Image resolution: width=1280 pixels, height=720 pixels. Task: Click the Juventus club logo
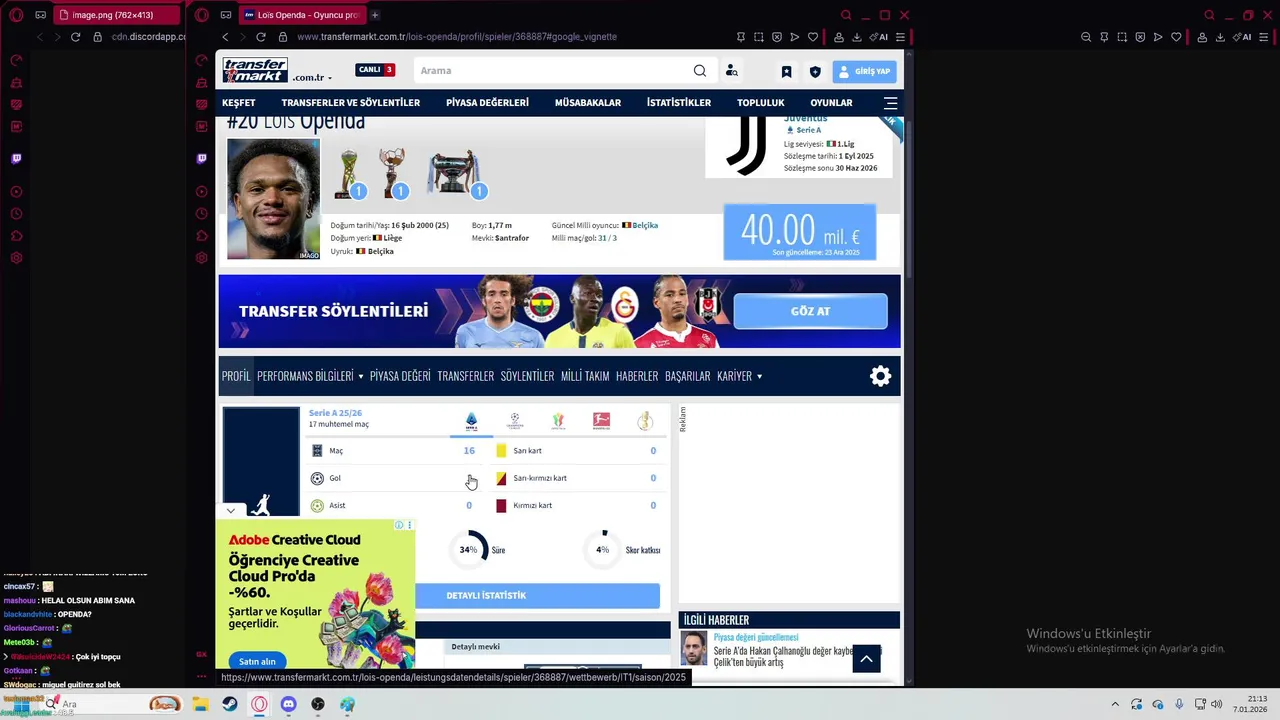coord(745,147)
